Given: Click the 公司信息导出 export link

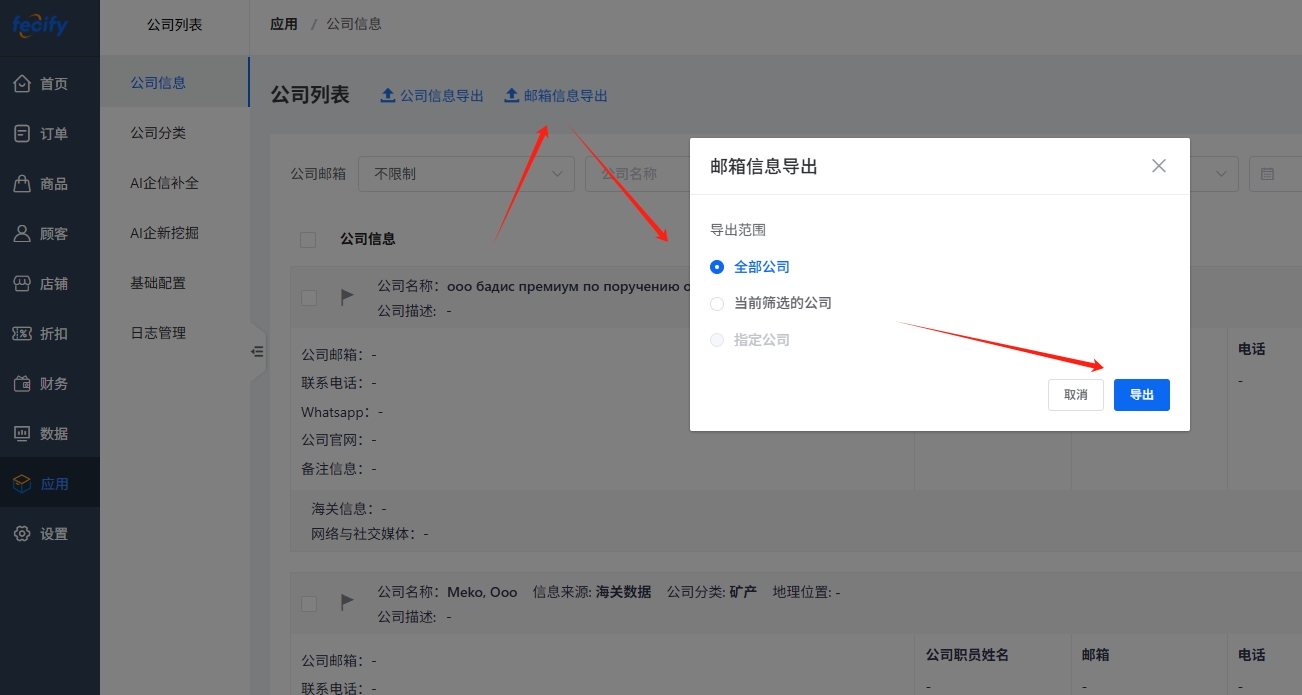Looking at the screenshot, I should click(x=432, y=96).
